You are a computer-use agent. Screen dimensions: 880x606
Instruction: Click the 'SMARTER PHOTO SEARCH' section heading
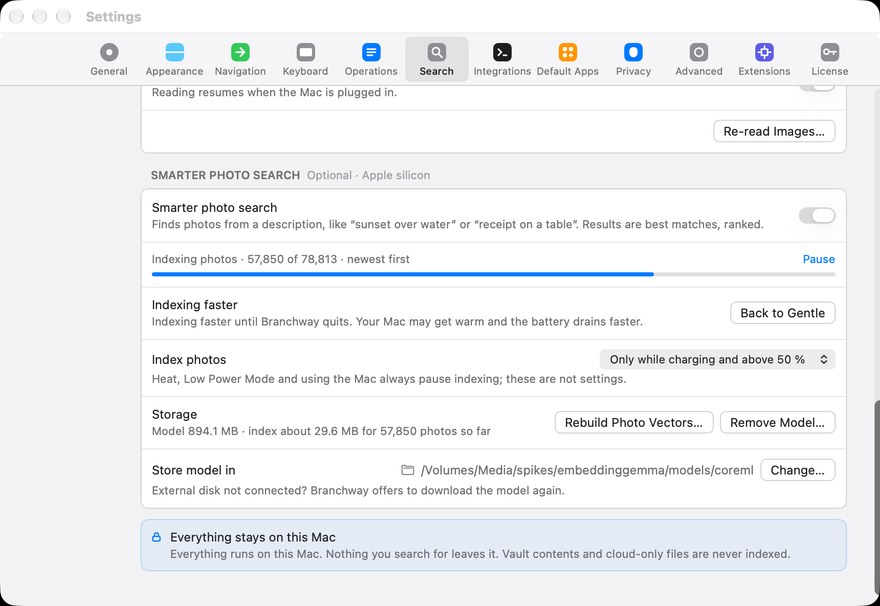(225, 175)
